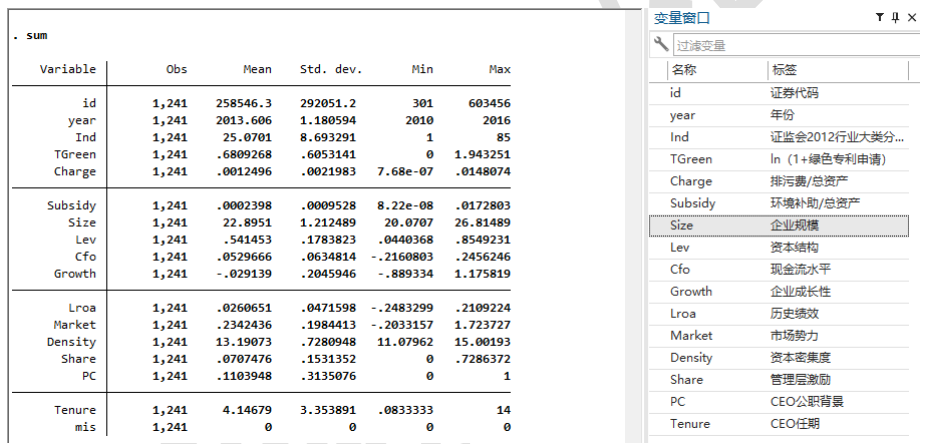Click the TGreen row name in results

[x=76, y=155]
